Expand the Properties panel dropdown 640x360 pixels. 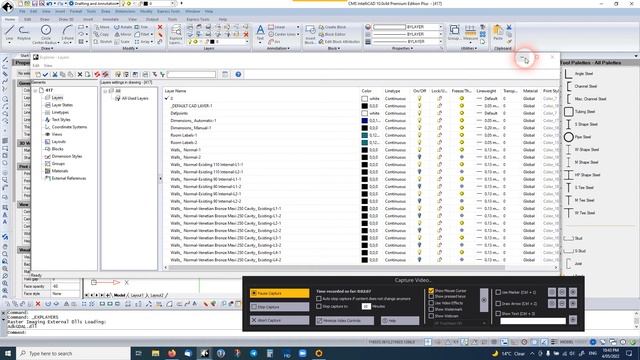tap(402, 49)
